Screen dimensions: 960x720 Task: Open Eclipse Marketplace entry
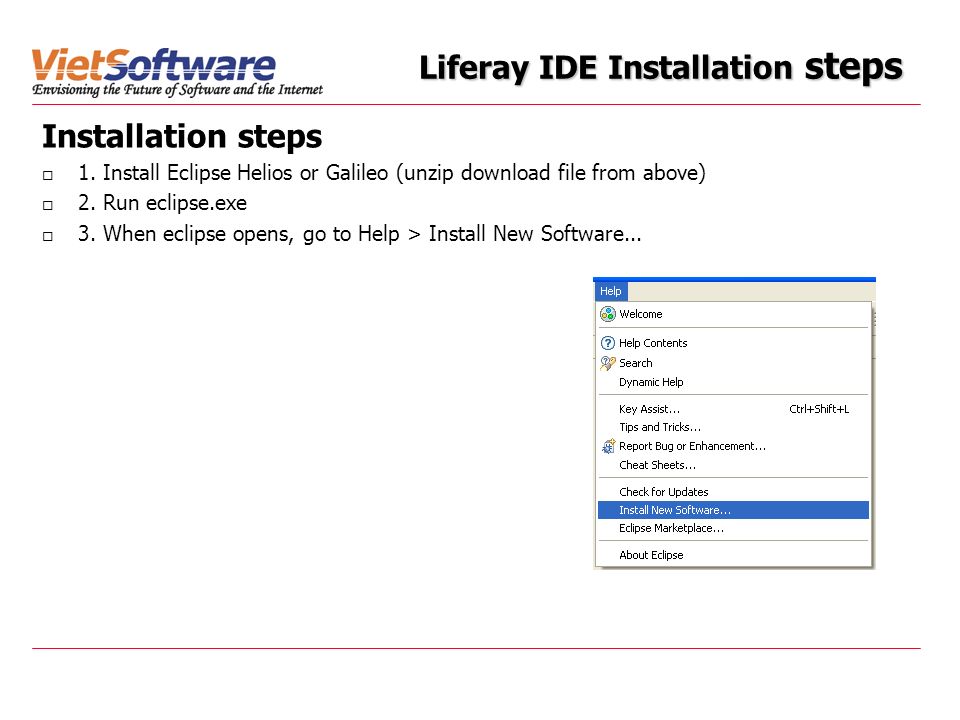pos(733,528)
